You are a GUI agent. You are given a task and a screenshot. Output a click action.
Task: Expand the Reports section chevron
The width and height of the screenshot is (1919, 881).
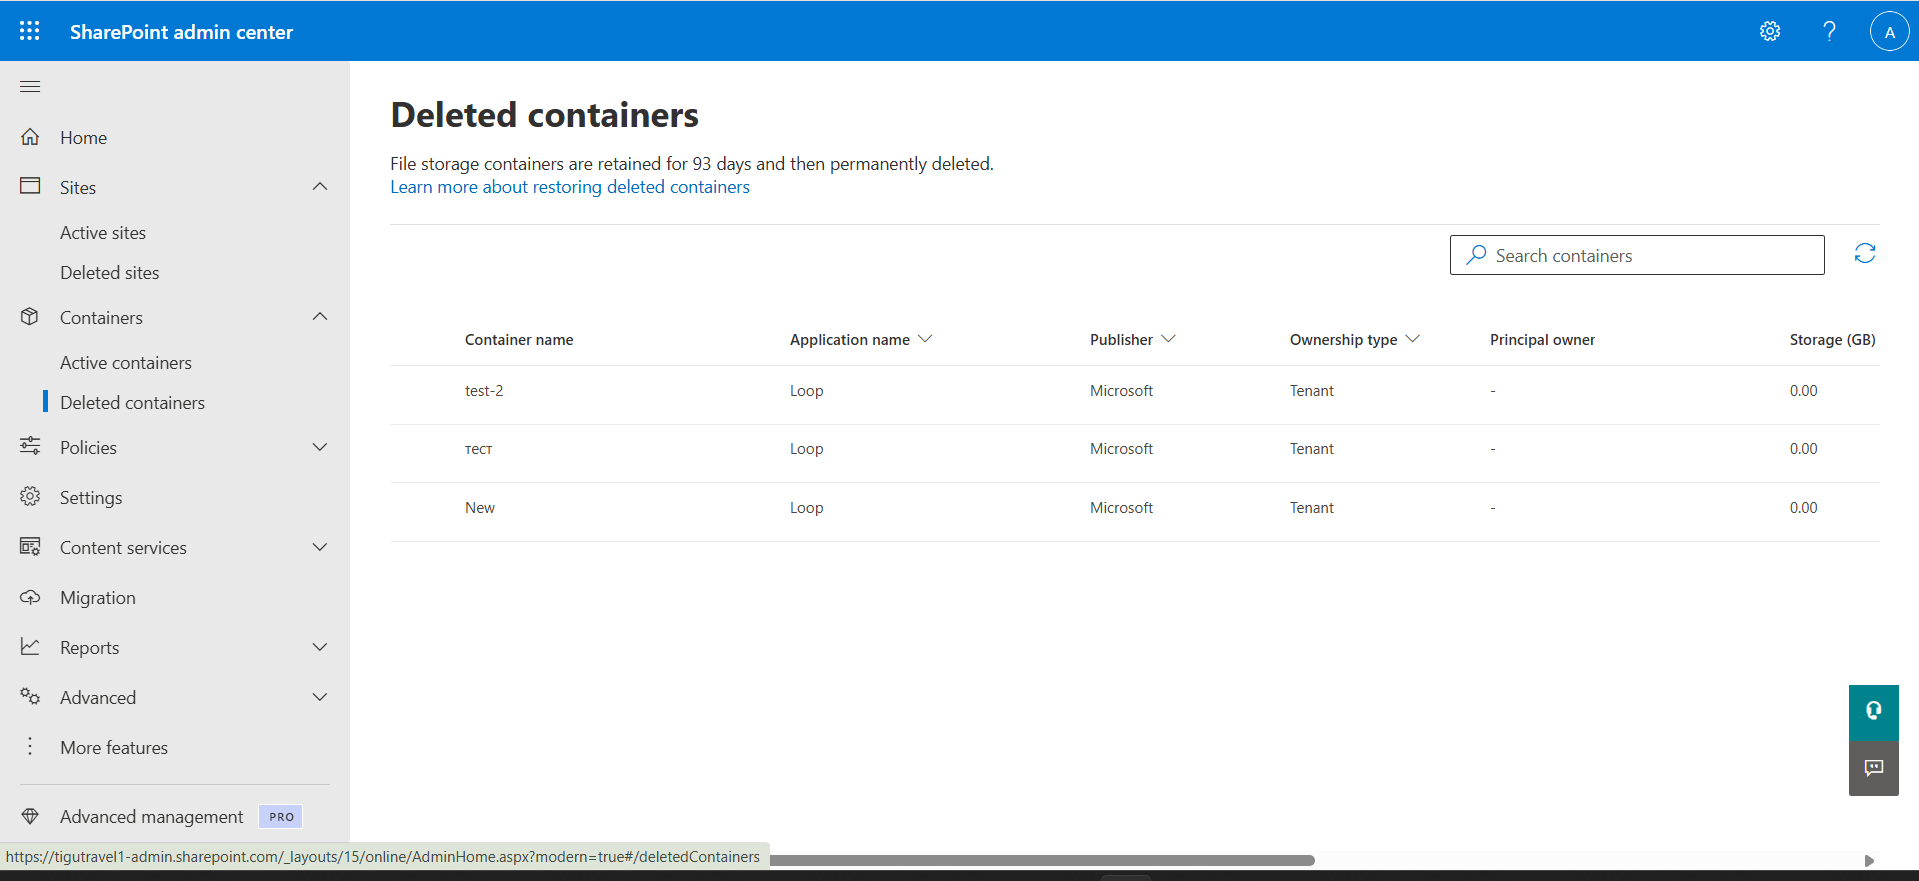320,647
